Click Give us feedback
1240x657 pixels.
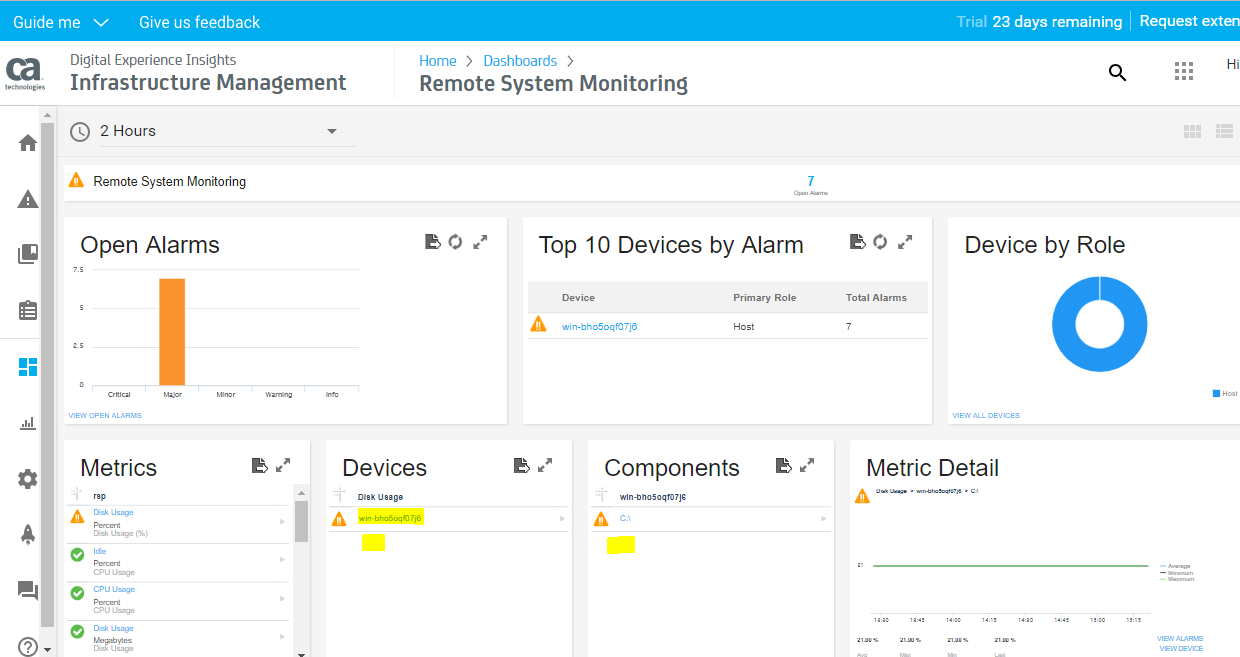click(199, 22)
